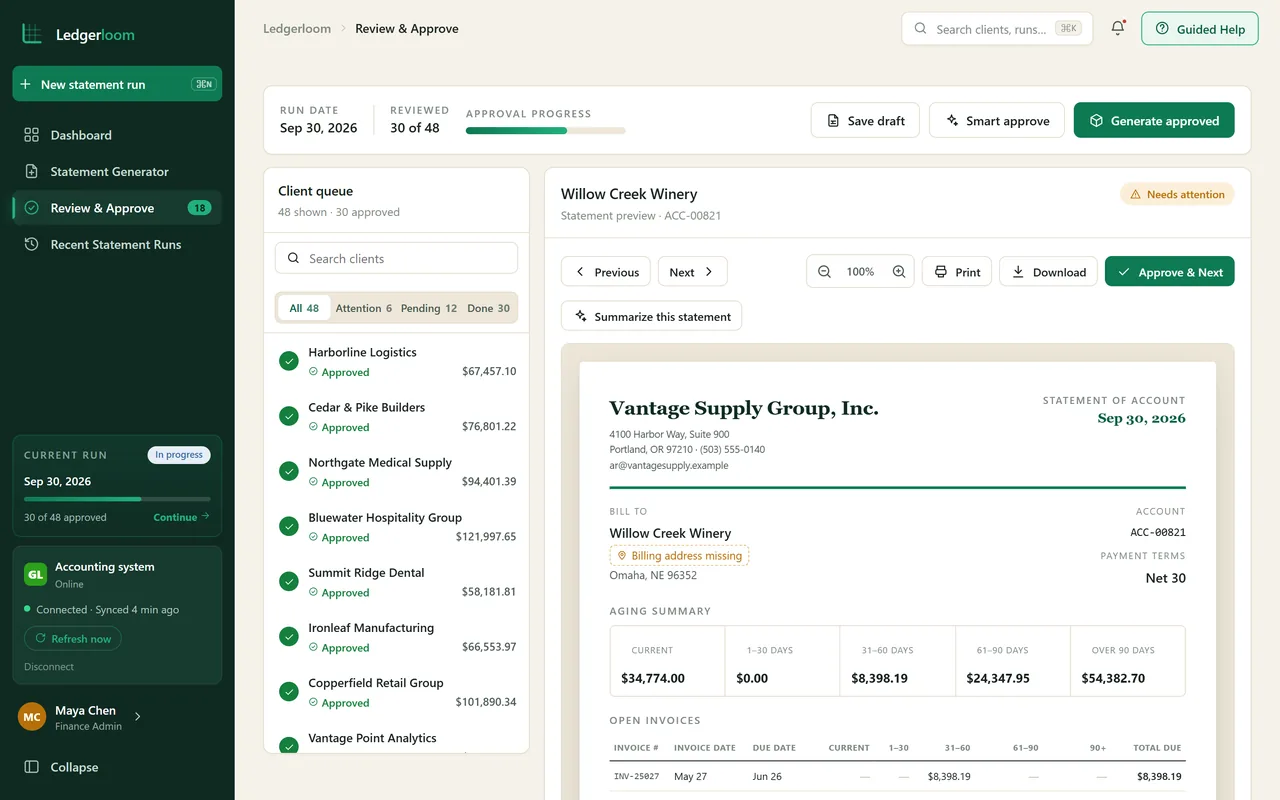
Task: Select Bluewater Hospitality Group in client queue
Action: click(x=397, y=527)
